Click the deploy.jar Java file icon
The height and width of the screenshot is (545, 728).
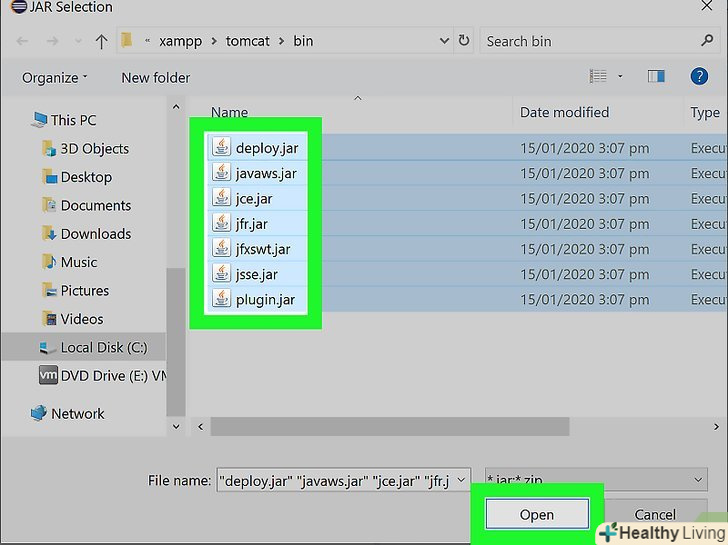(221, 147)
